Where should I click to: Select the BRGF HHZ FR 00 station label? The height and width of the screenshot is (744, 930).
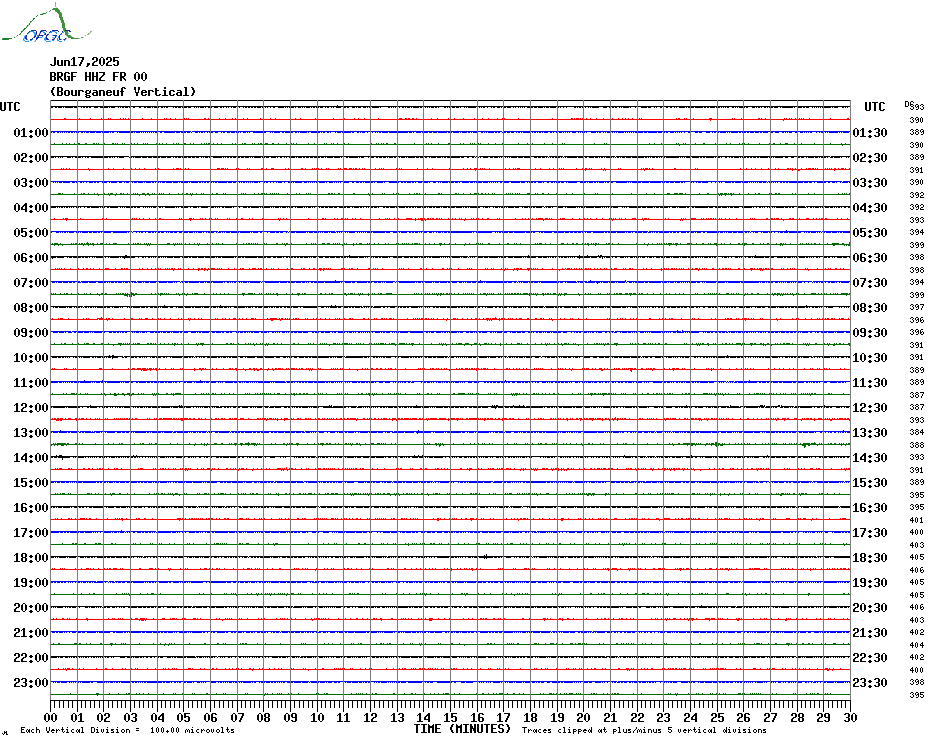(98, 77)
